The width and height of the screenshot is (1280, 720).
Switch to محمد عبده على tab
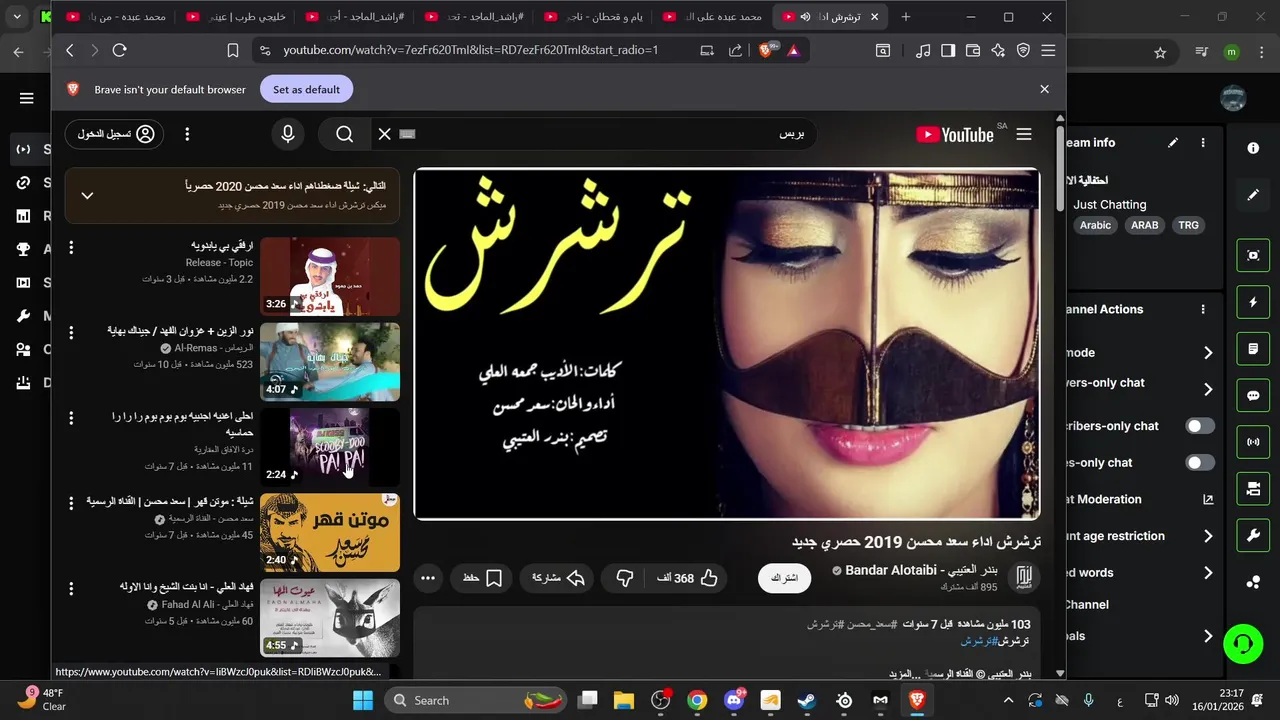(711, 17)
